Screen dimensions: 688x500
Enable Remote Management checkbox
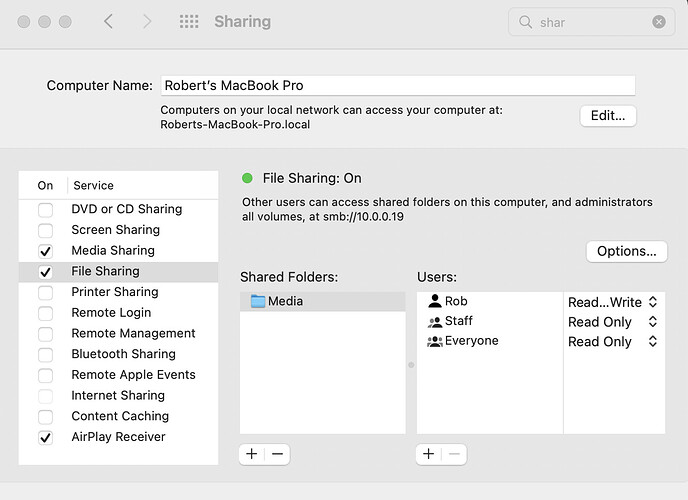pos(45,334)
